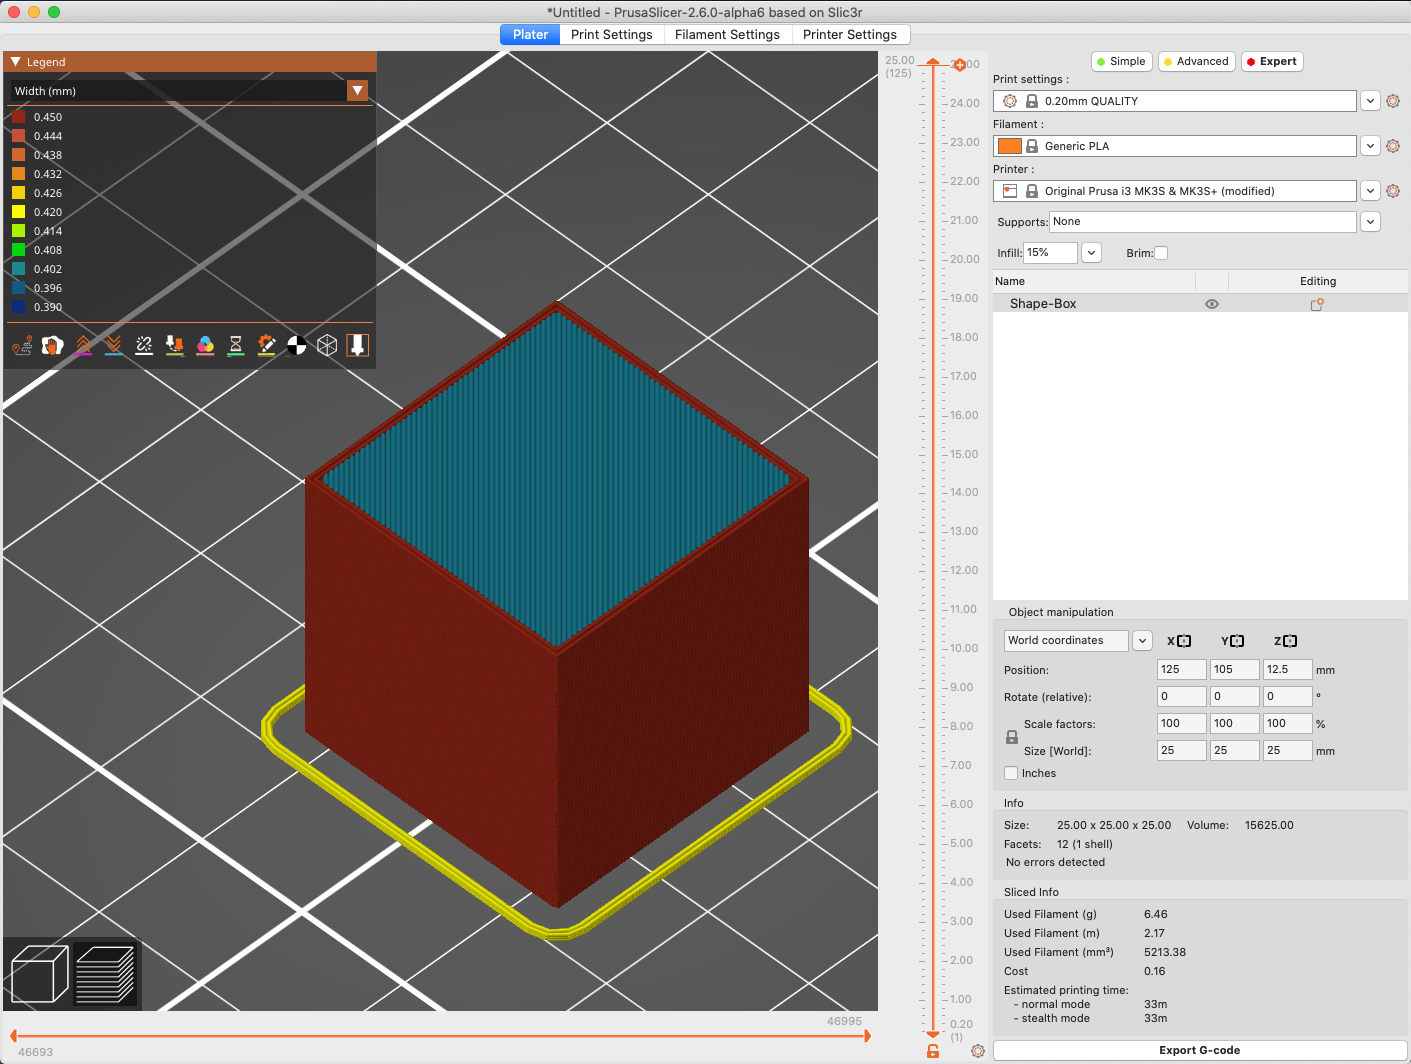Hide the Shape-Box object with the eye icon
1411x1064 pixels.
tap(1211, 303)
